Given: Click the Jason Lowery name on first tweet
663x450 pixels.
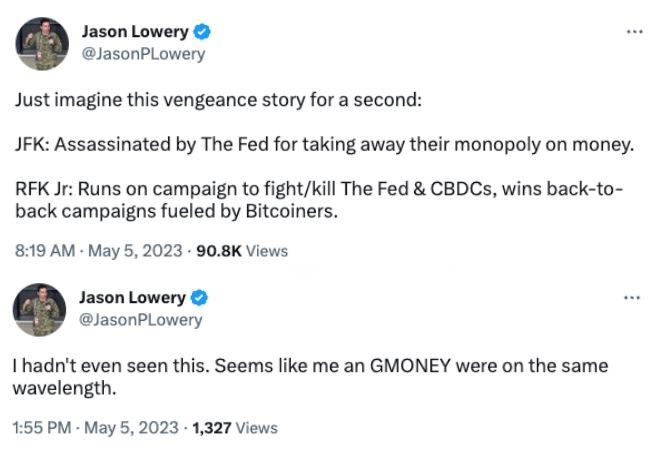Looking at the screenshot, I should click(x=135, y=32).
